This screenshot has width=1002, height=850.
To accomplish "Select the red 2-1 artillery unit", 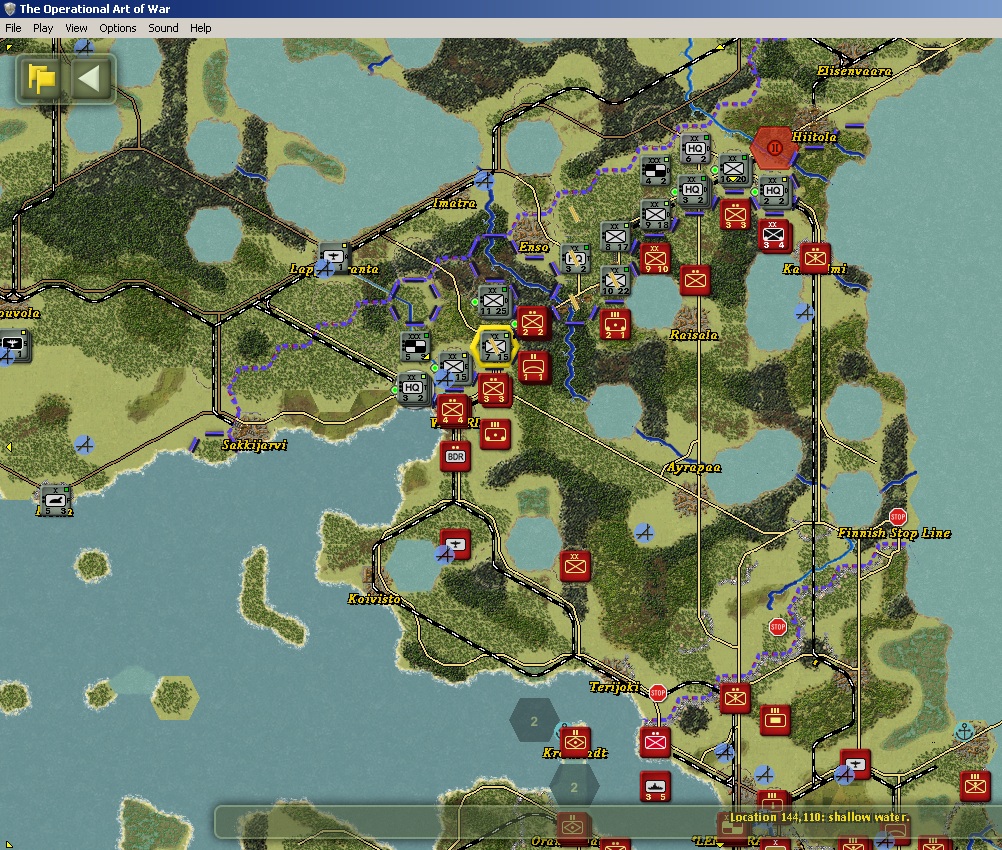I will [615, 324].
